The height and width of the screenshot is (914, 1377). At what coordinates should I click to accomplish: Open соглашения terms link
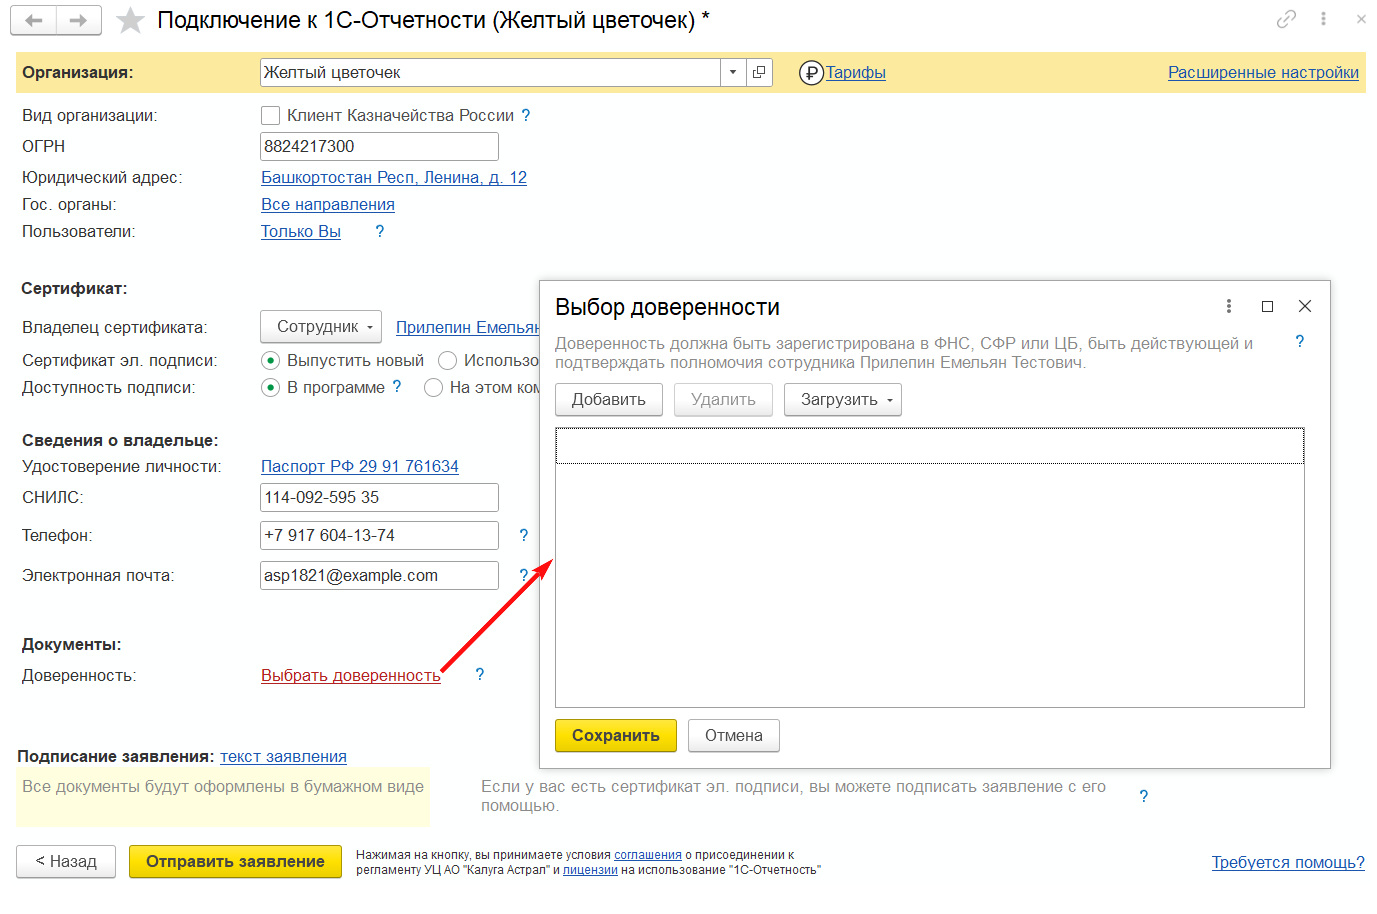(x=648, y=855)
